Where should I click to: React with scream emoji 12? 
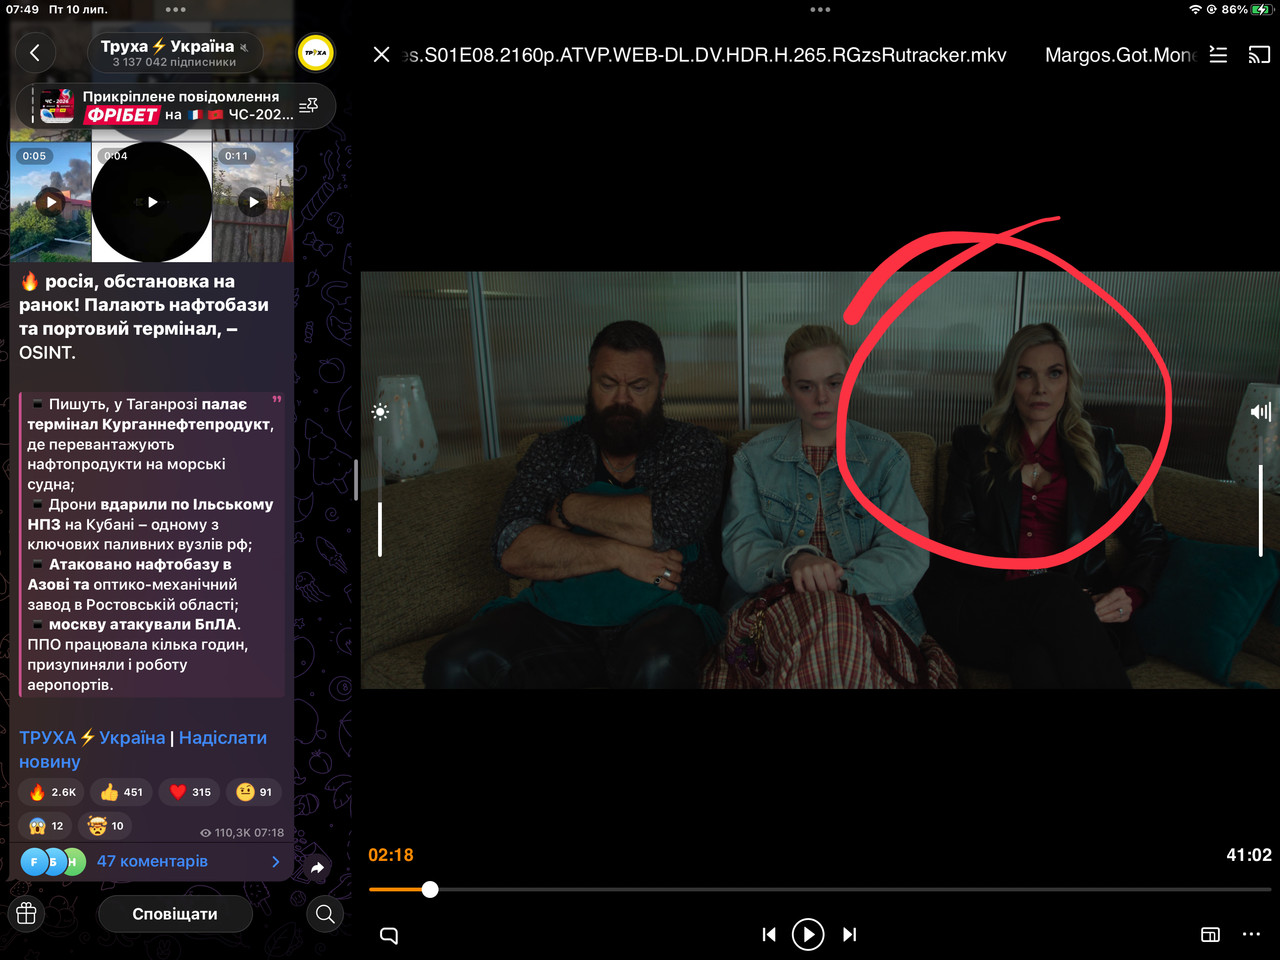coord(46,826)
